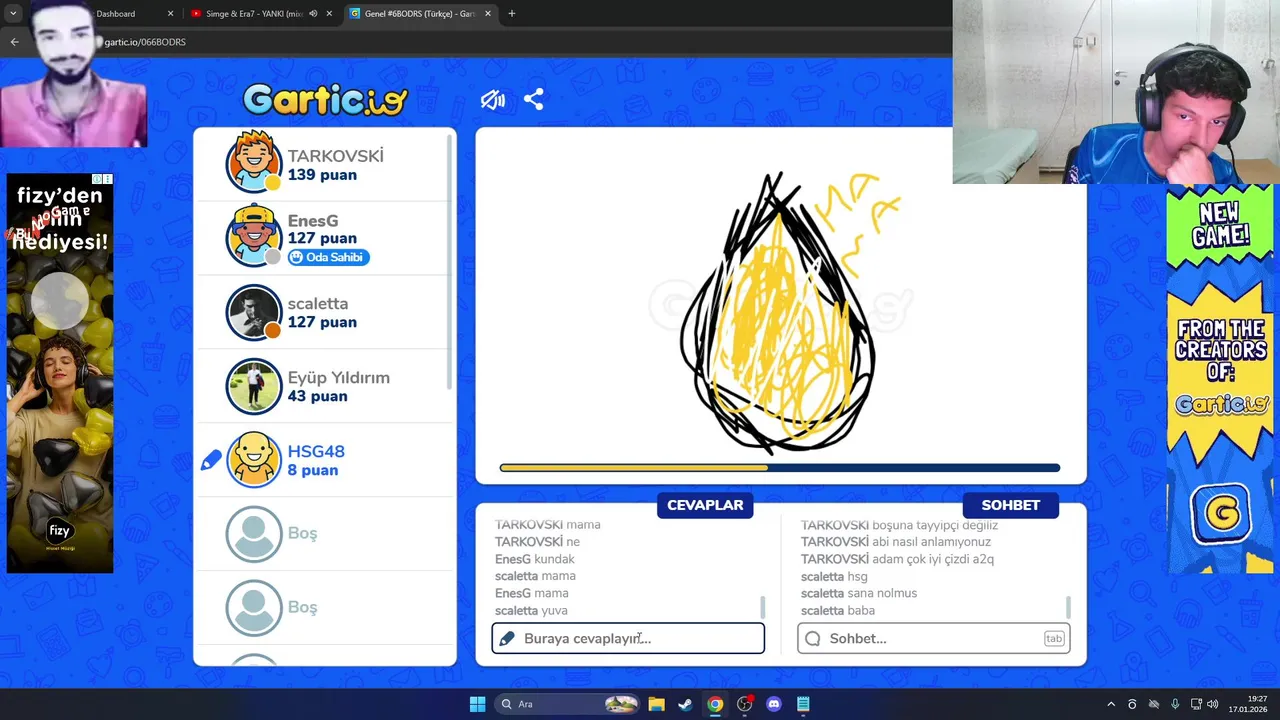This screenshot has width=1280, height=720.
Task: Click the microphone icon in system tray
Action: click(x=1175, y=704)
